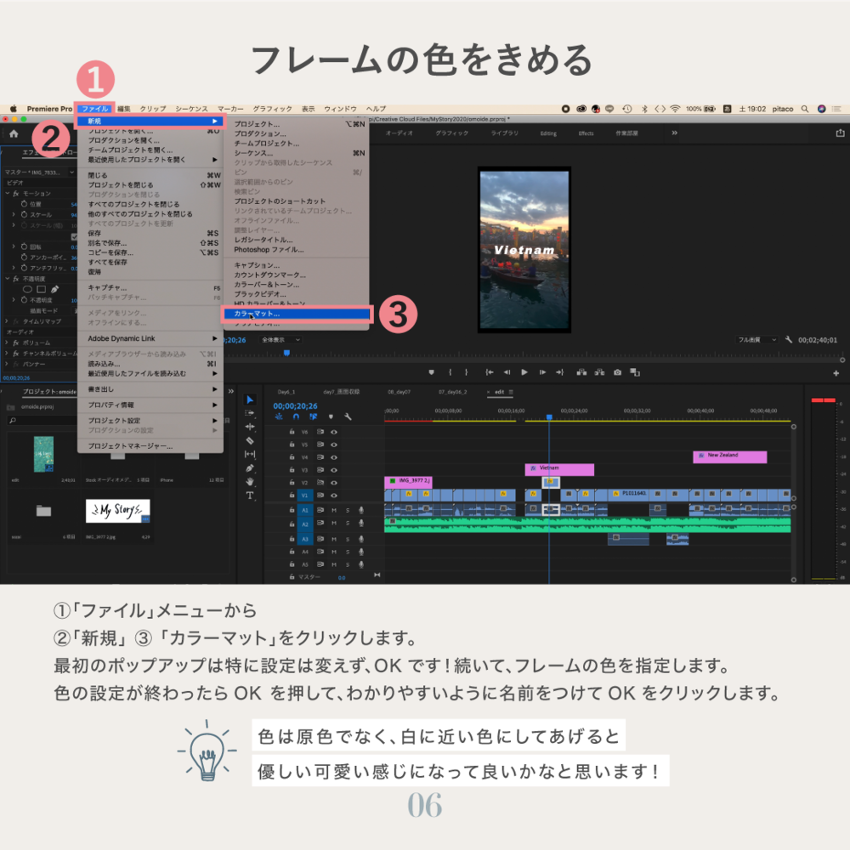This screenshot has width=850, height=850.
Task: Click Go to In point button
Action: pos(490,372)
